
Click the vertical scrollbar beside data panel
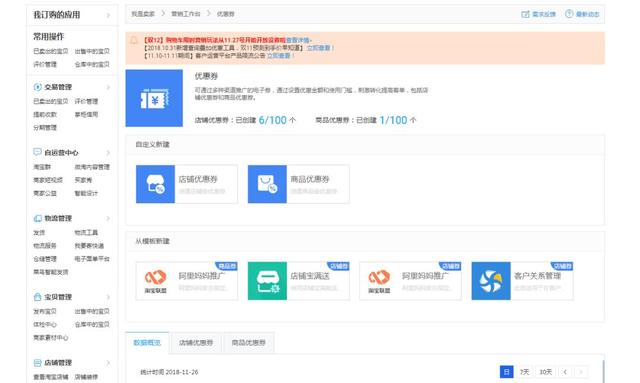603,372
